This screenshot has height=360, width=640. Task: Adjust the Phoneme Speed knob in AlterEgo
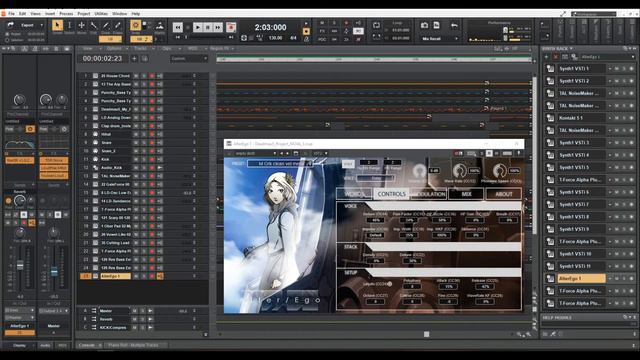499,170
